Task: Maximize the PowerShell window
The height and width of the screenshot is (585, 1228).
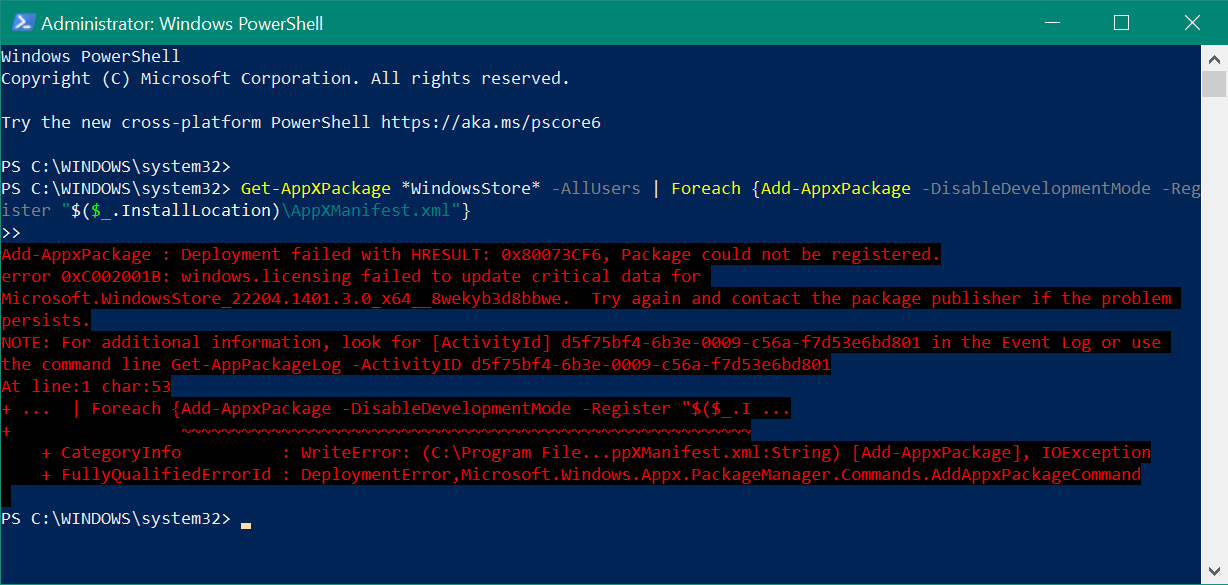Action: click(1121, 22)
